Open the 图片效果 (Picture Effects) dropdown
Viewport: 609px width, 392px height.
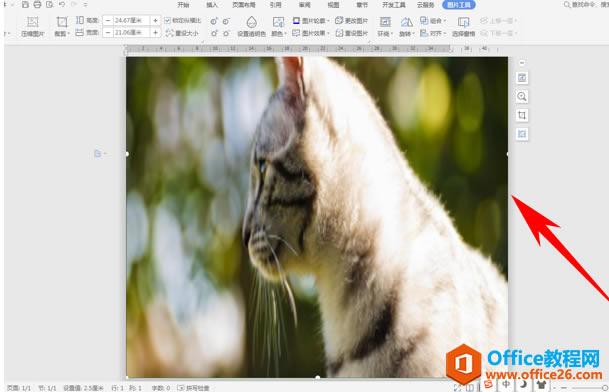pos(311,33)
